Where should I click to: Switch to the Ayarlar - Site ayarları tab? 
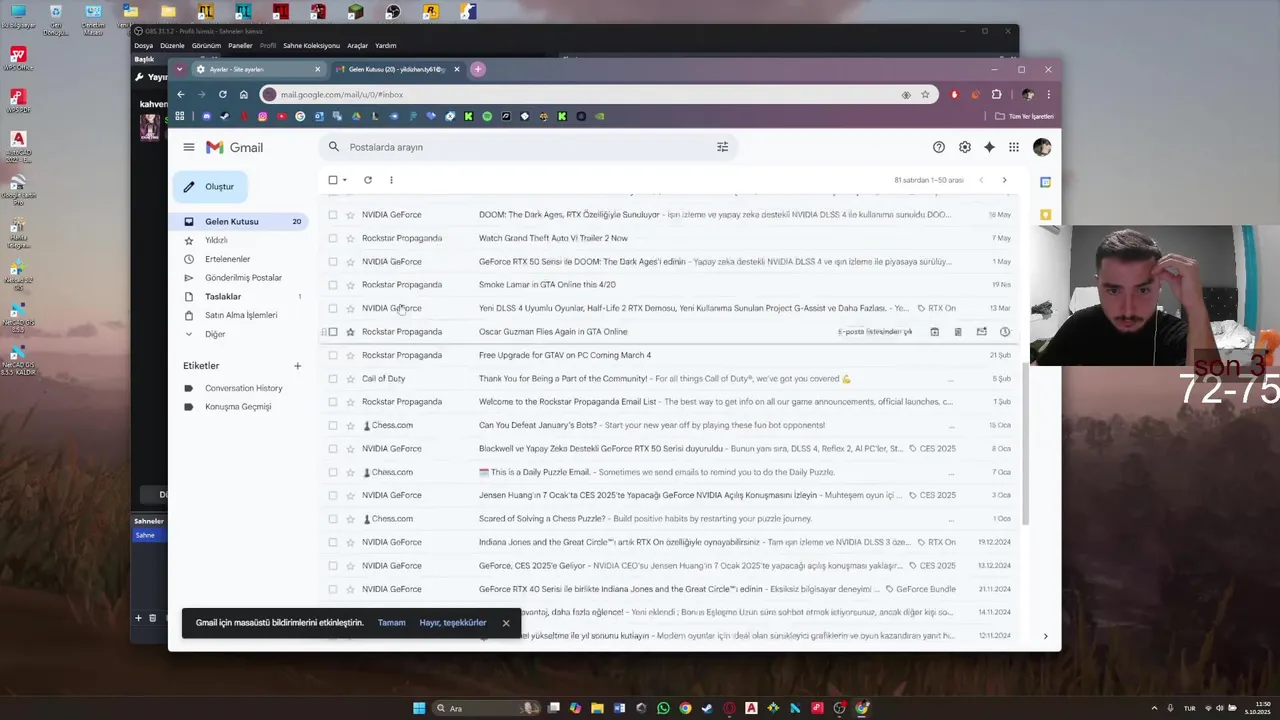click(257, 69)
